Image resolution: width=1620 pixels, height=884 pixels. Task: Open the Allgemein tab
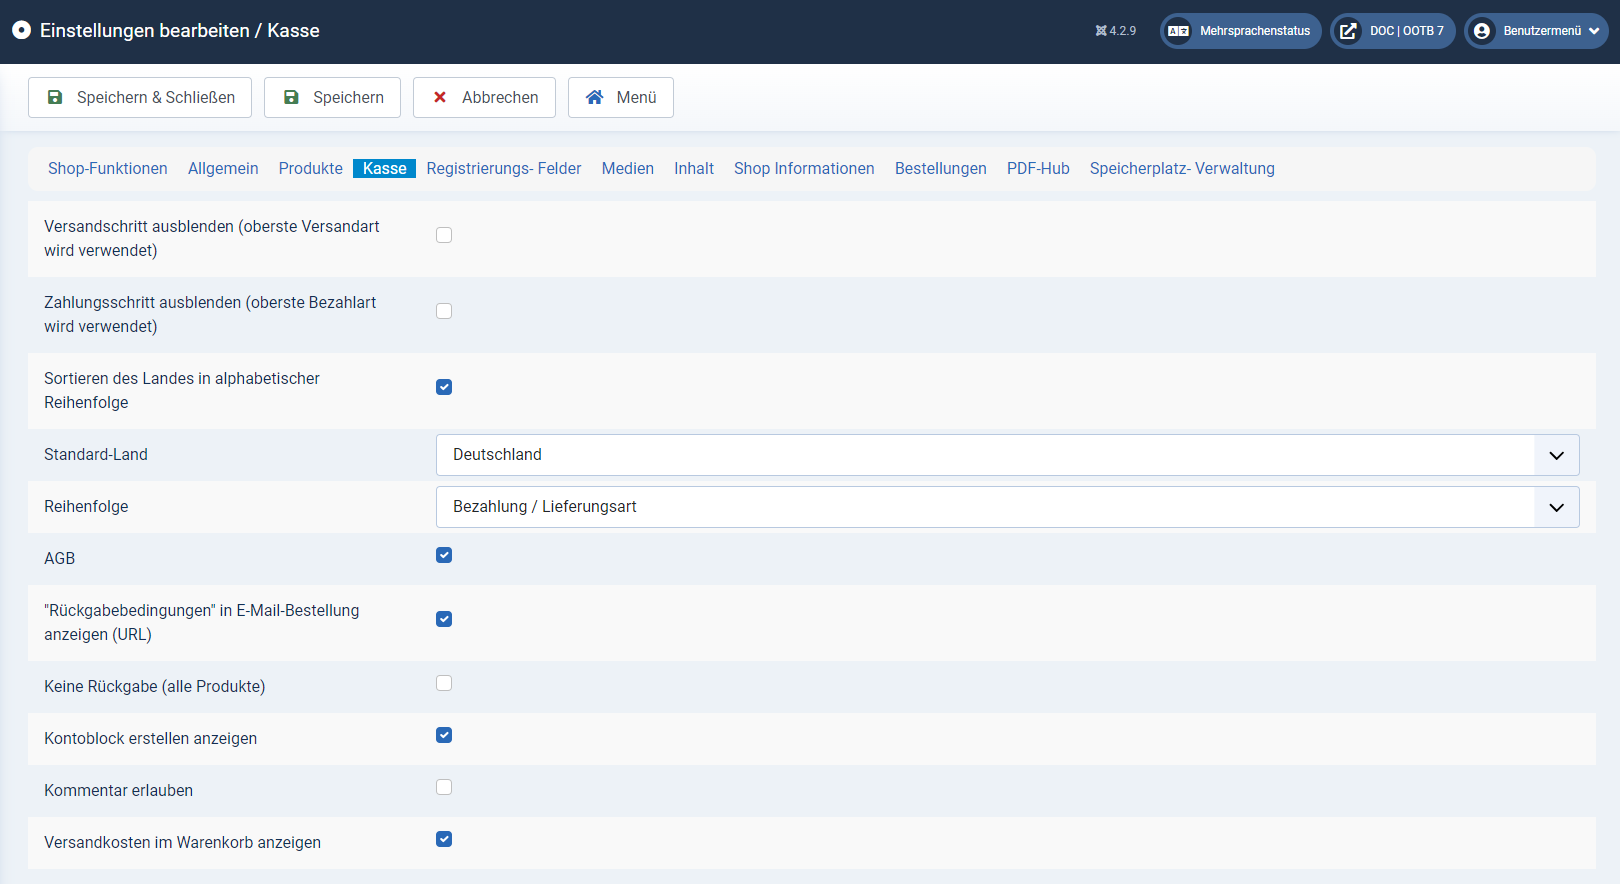[223, 168]
